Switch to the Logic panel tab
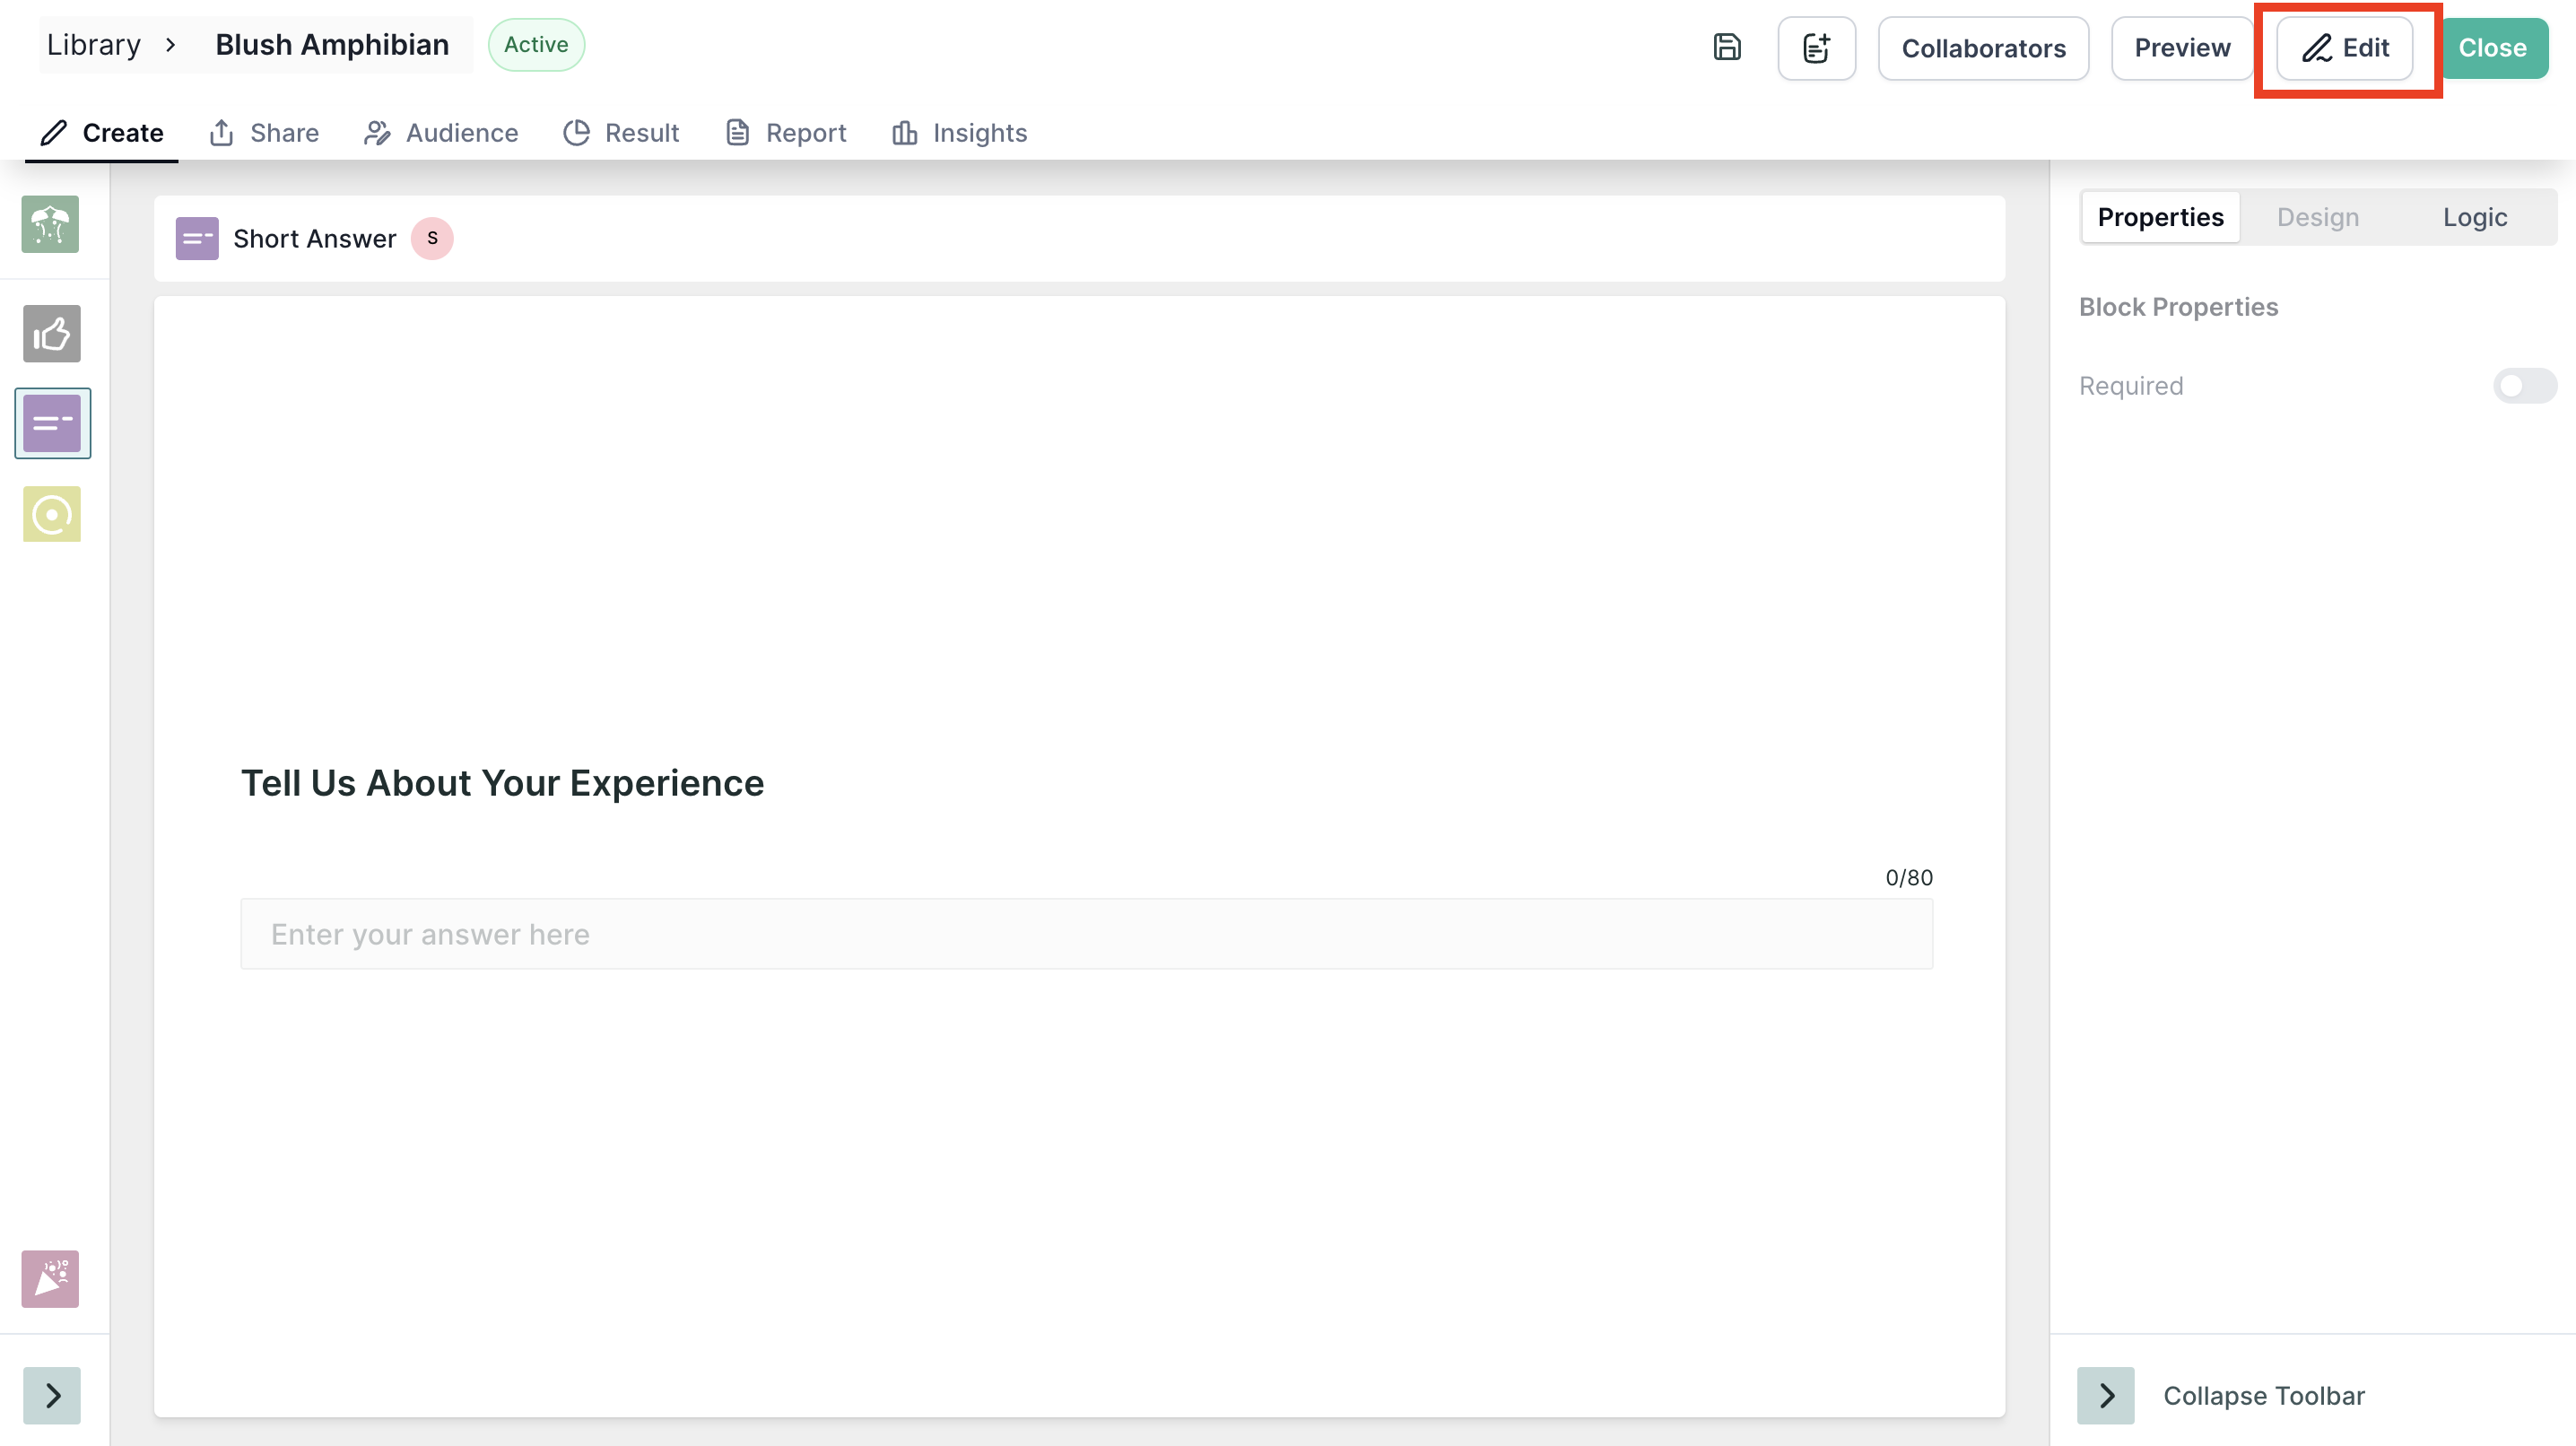 (x=2474, y=217)
